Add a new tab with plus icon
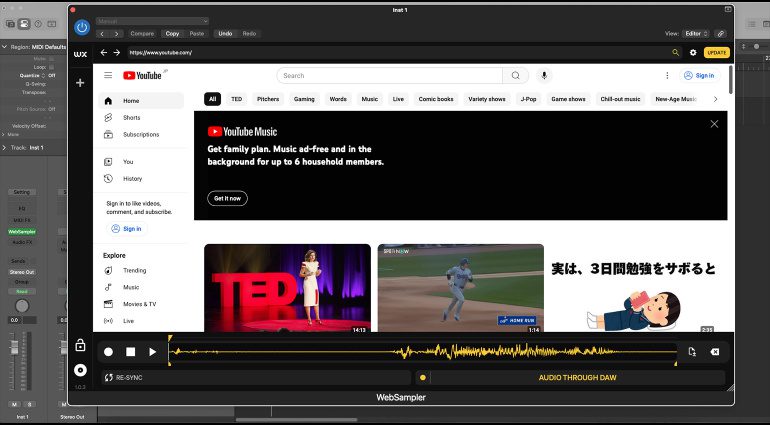The width and height of the screenshot is (770, 425). click(x=80, y=83)
